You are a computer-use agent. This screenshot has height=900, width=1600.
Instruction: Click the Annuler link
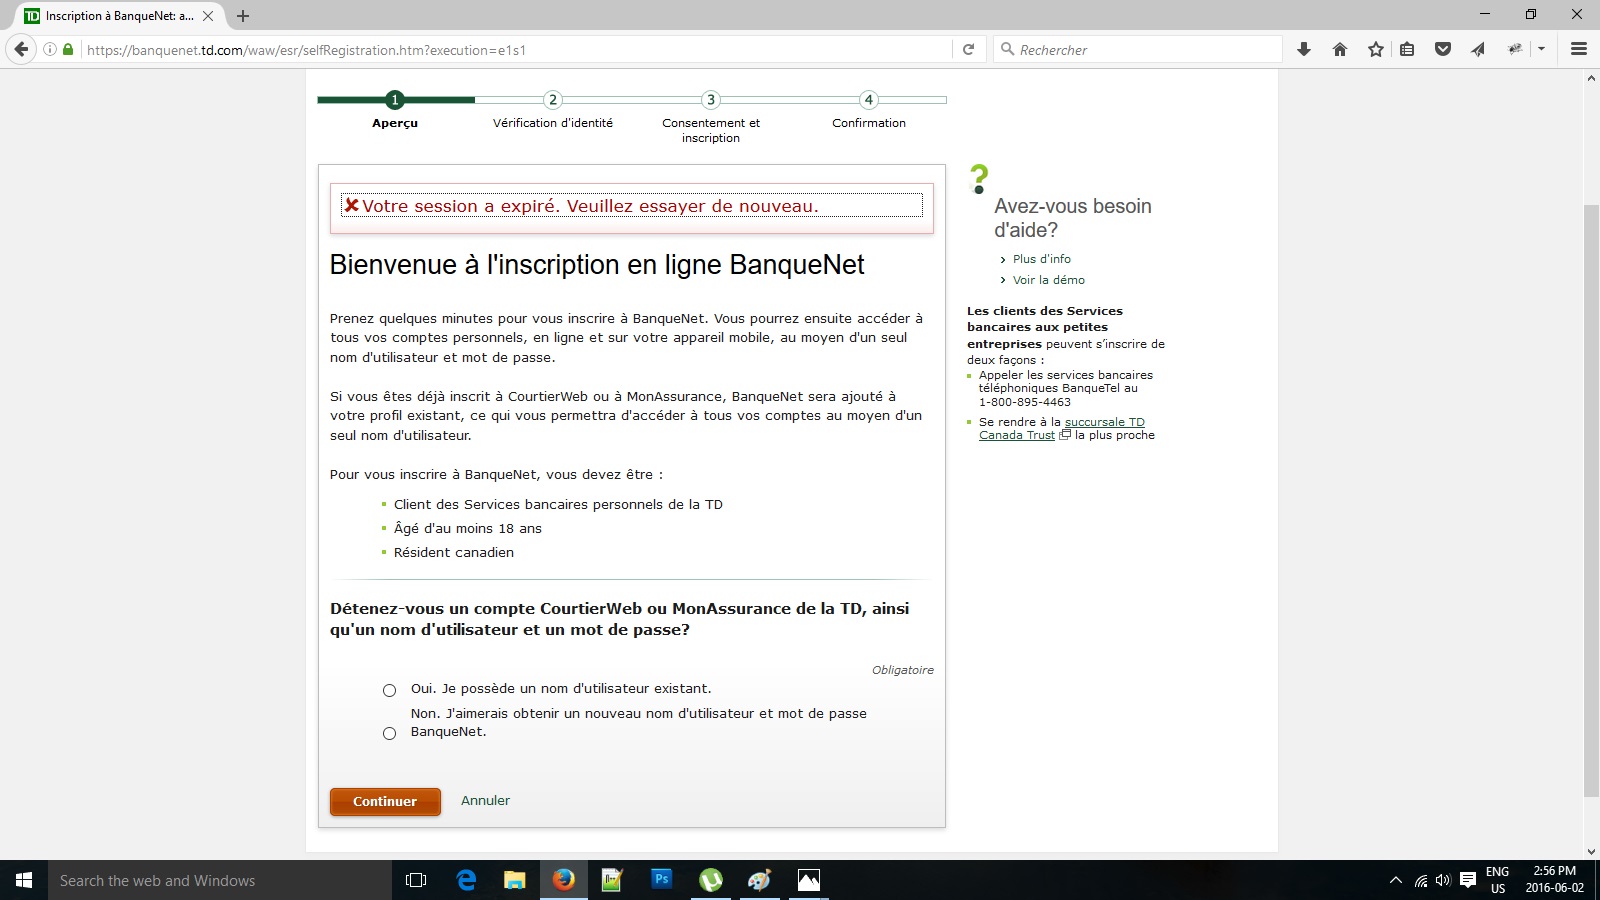pyautogui.click(x=485, y=800)
